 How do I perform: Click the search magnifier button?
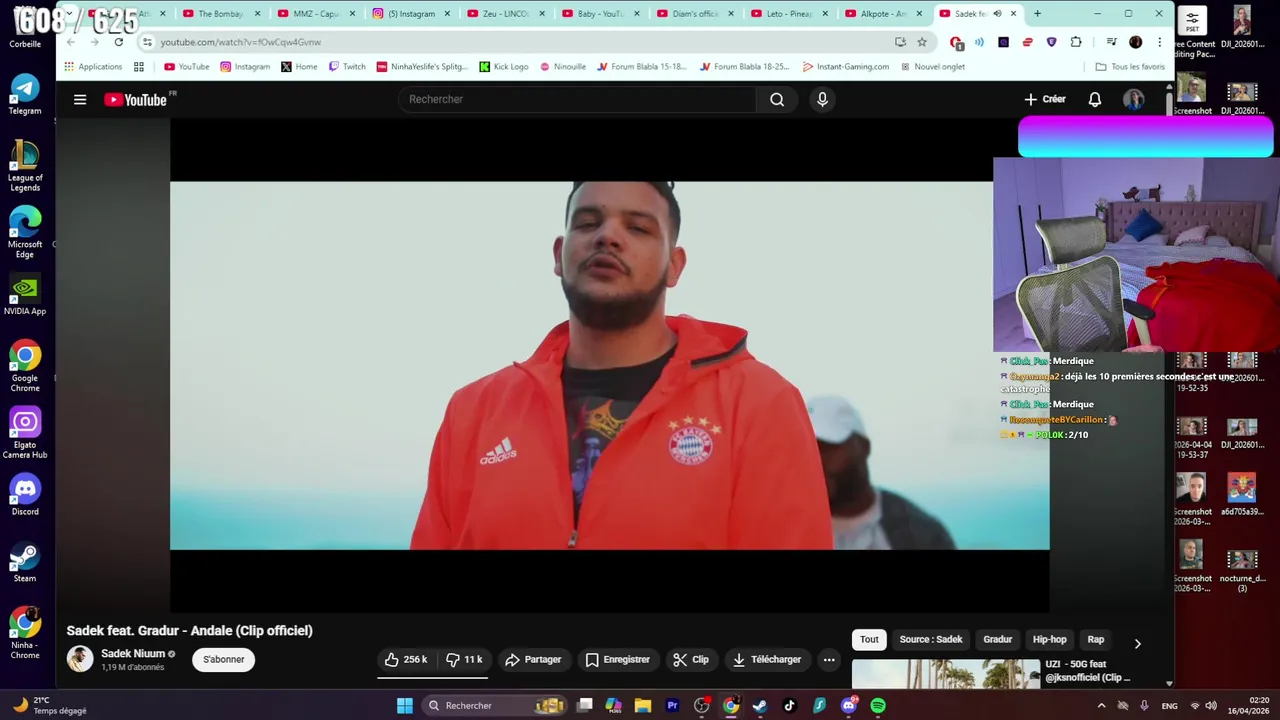tap(777, 99)
